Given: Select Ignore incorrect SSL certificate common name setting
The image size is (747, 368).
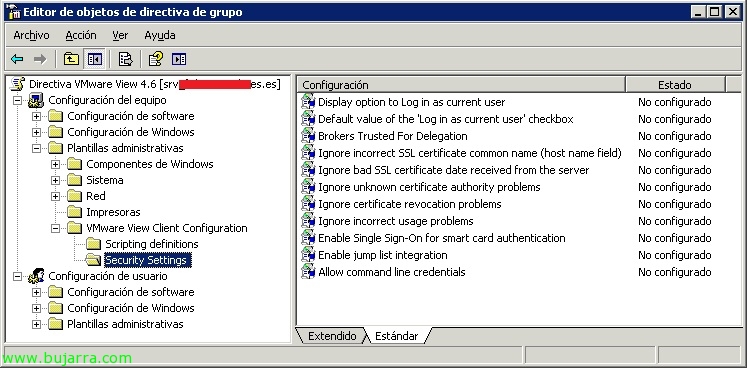Looking at the screenshot, I should pos(470,153).
